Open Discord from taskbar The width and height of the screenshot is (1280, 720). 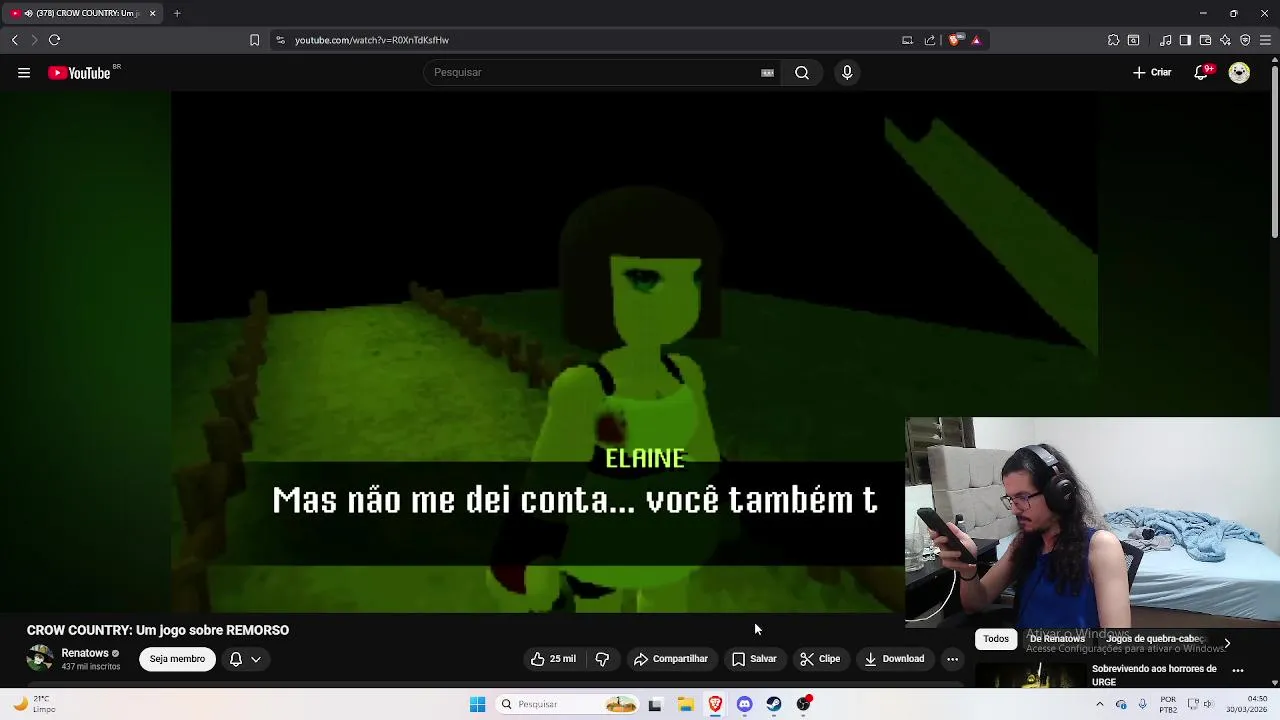pos(744,704)
